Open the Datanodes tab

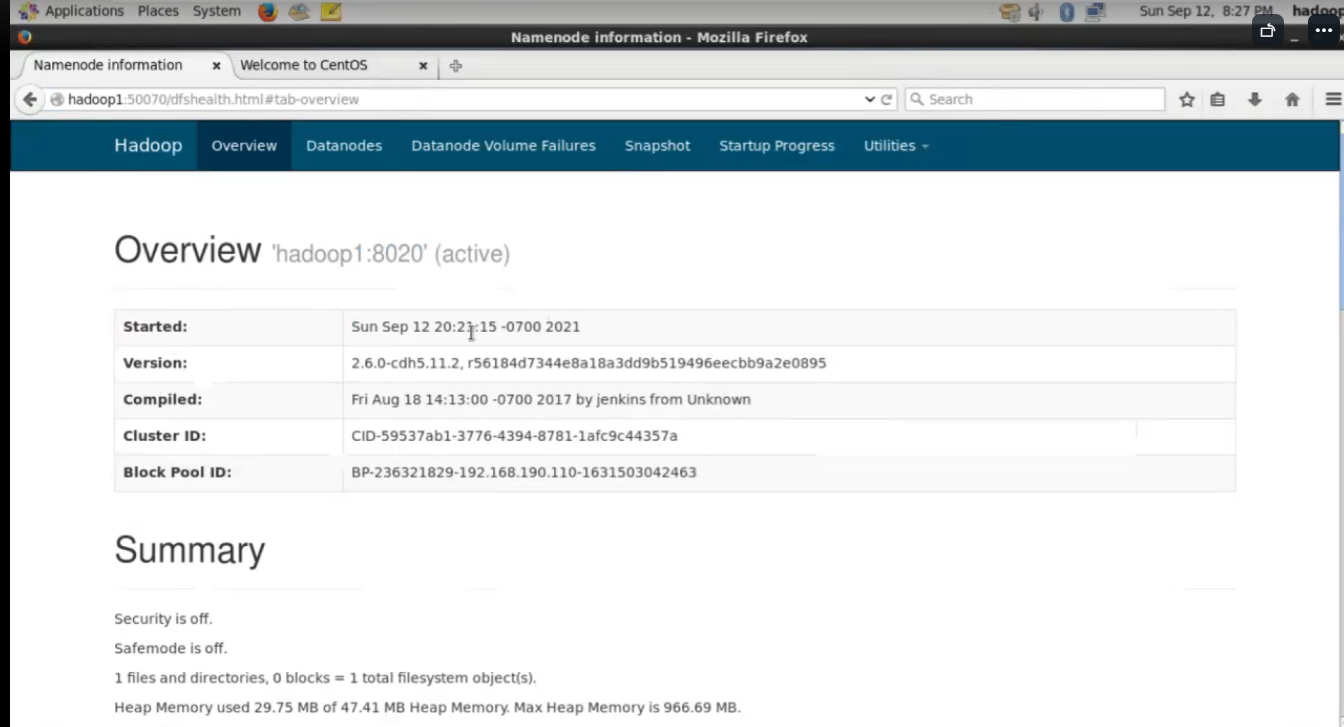344,146
